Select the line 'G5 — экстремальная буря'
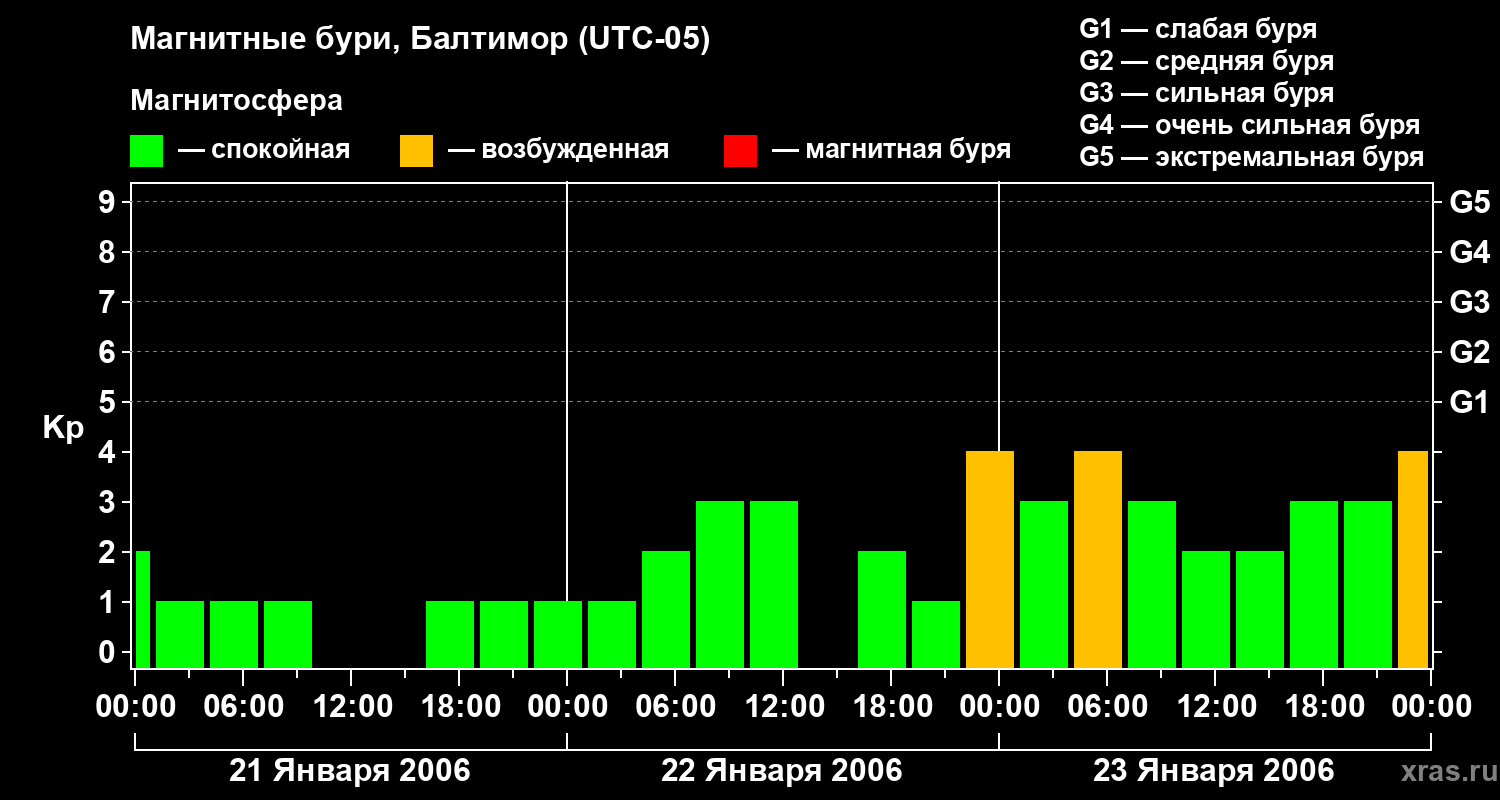The image size is (1500, 800). click(1252, 157)
